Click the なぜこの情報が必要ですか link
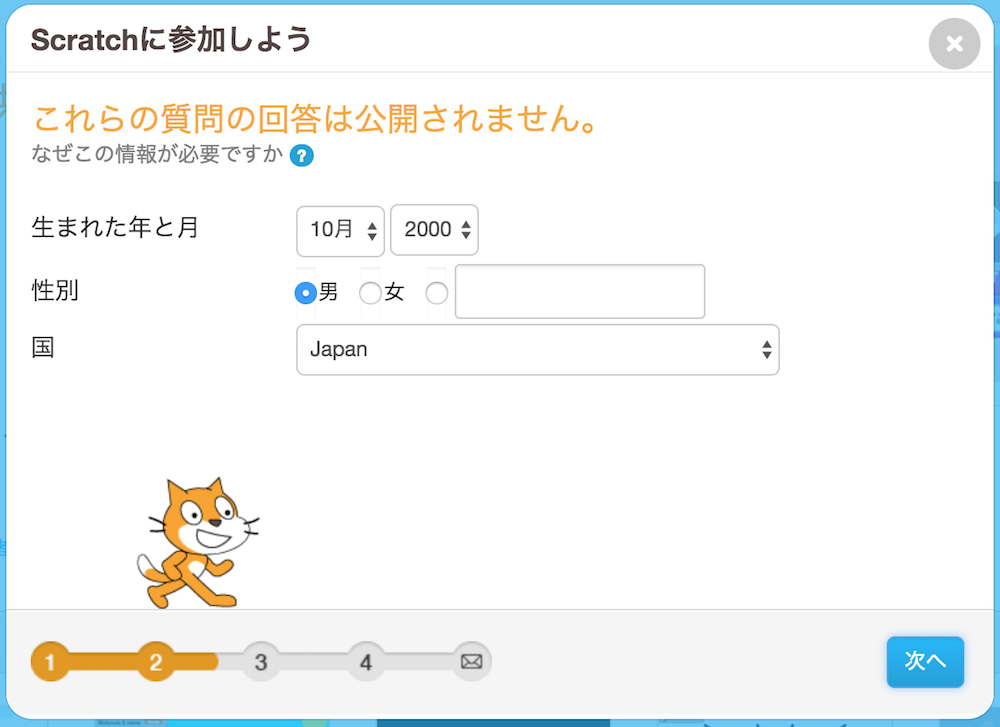 point(158,156)
